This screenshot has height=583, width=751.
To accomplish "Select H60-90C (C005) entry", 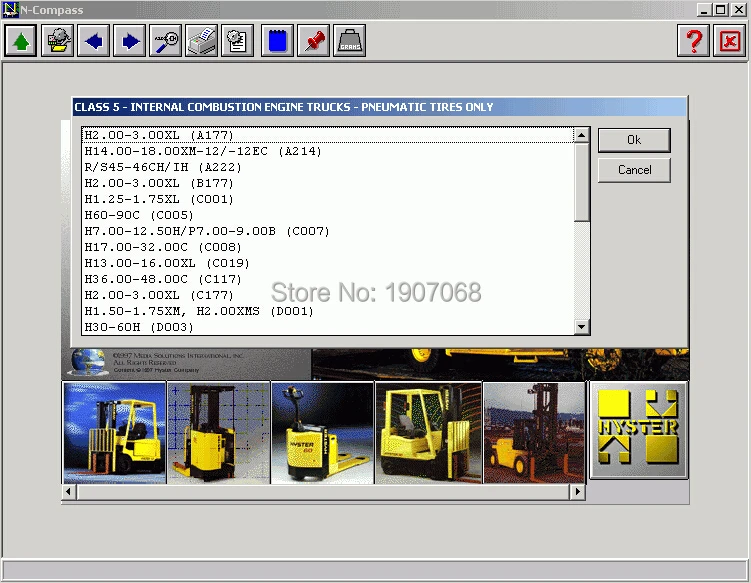I will [x=328, y=215].
